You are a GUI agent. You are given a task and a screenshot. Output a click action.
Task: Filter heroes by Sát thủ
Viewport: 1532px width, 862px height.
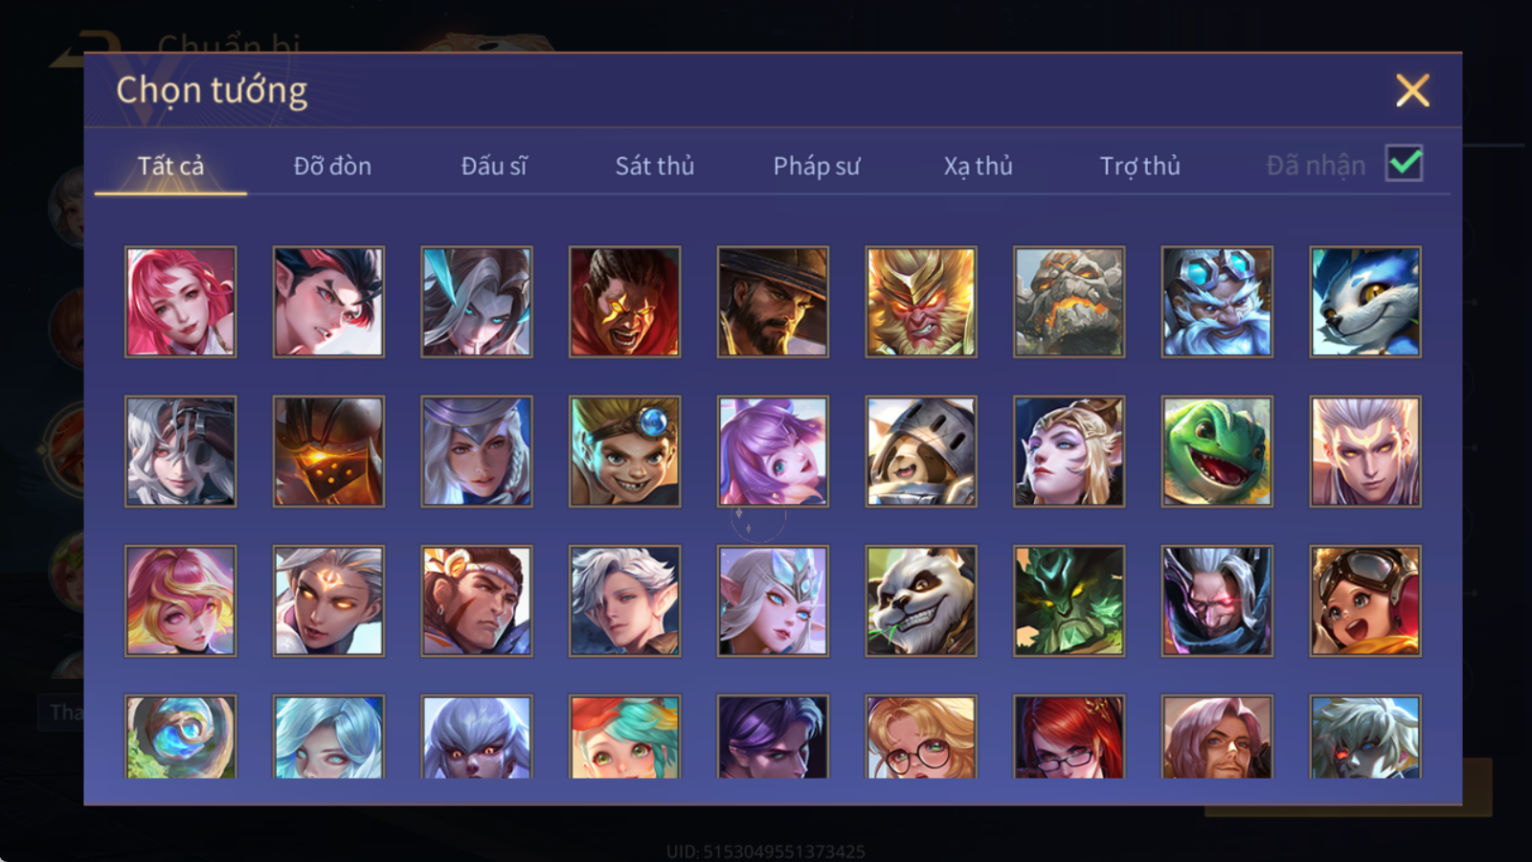pyautogui.click(x=655, y=166)
